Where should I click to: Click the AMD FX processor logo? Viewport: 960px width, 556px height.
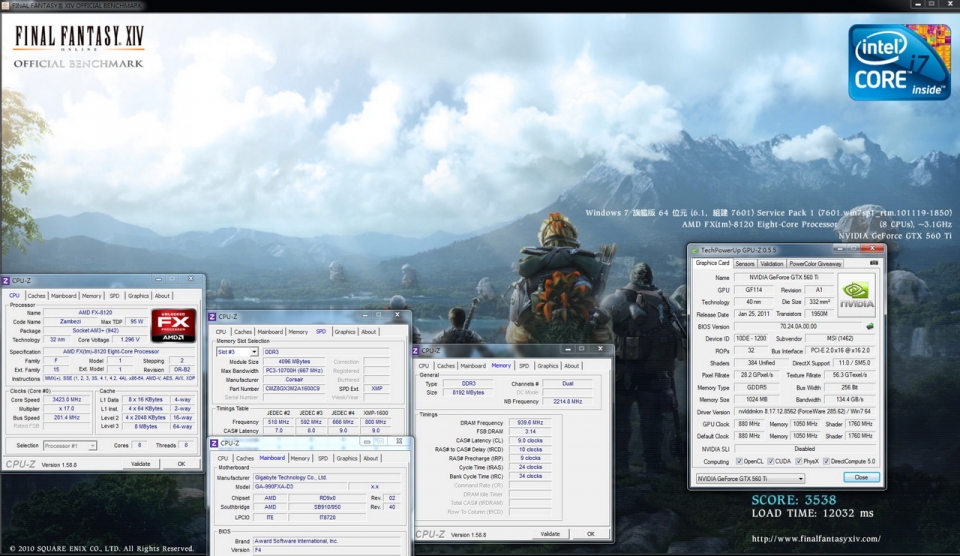coord(173,326)
